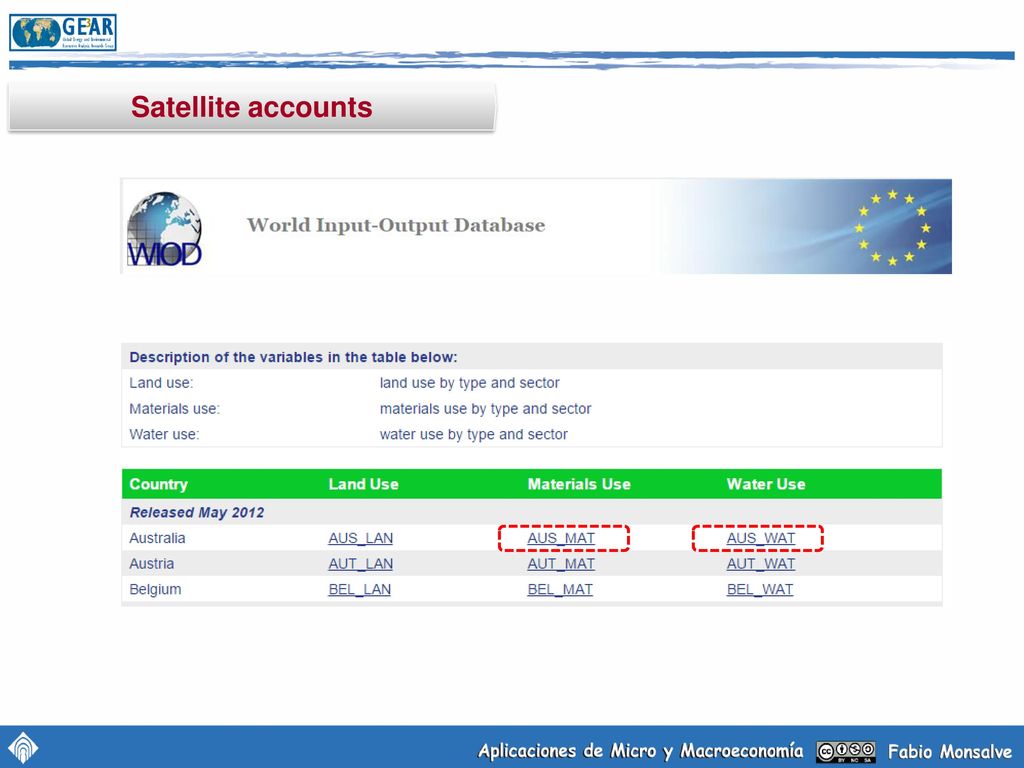Image resolution: width=1024 pixels, height=768 pixels.
Task: Click the Austria country name
Action: point(152,564)
